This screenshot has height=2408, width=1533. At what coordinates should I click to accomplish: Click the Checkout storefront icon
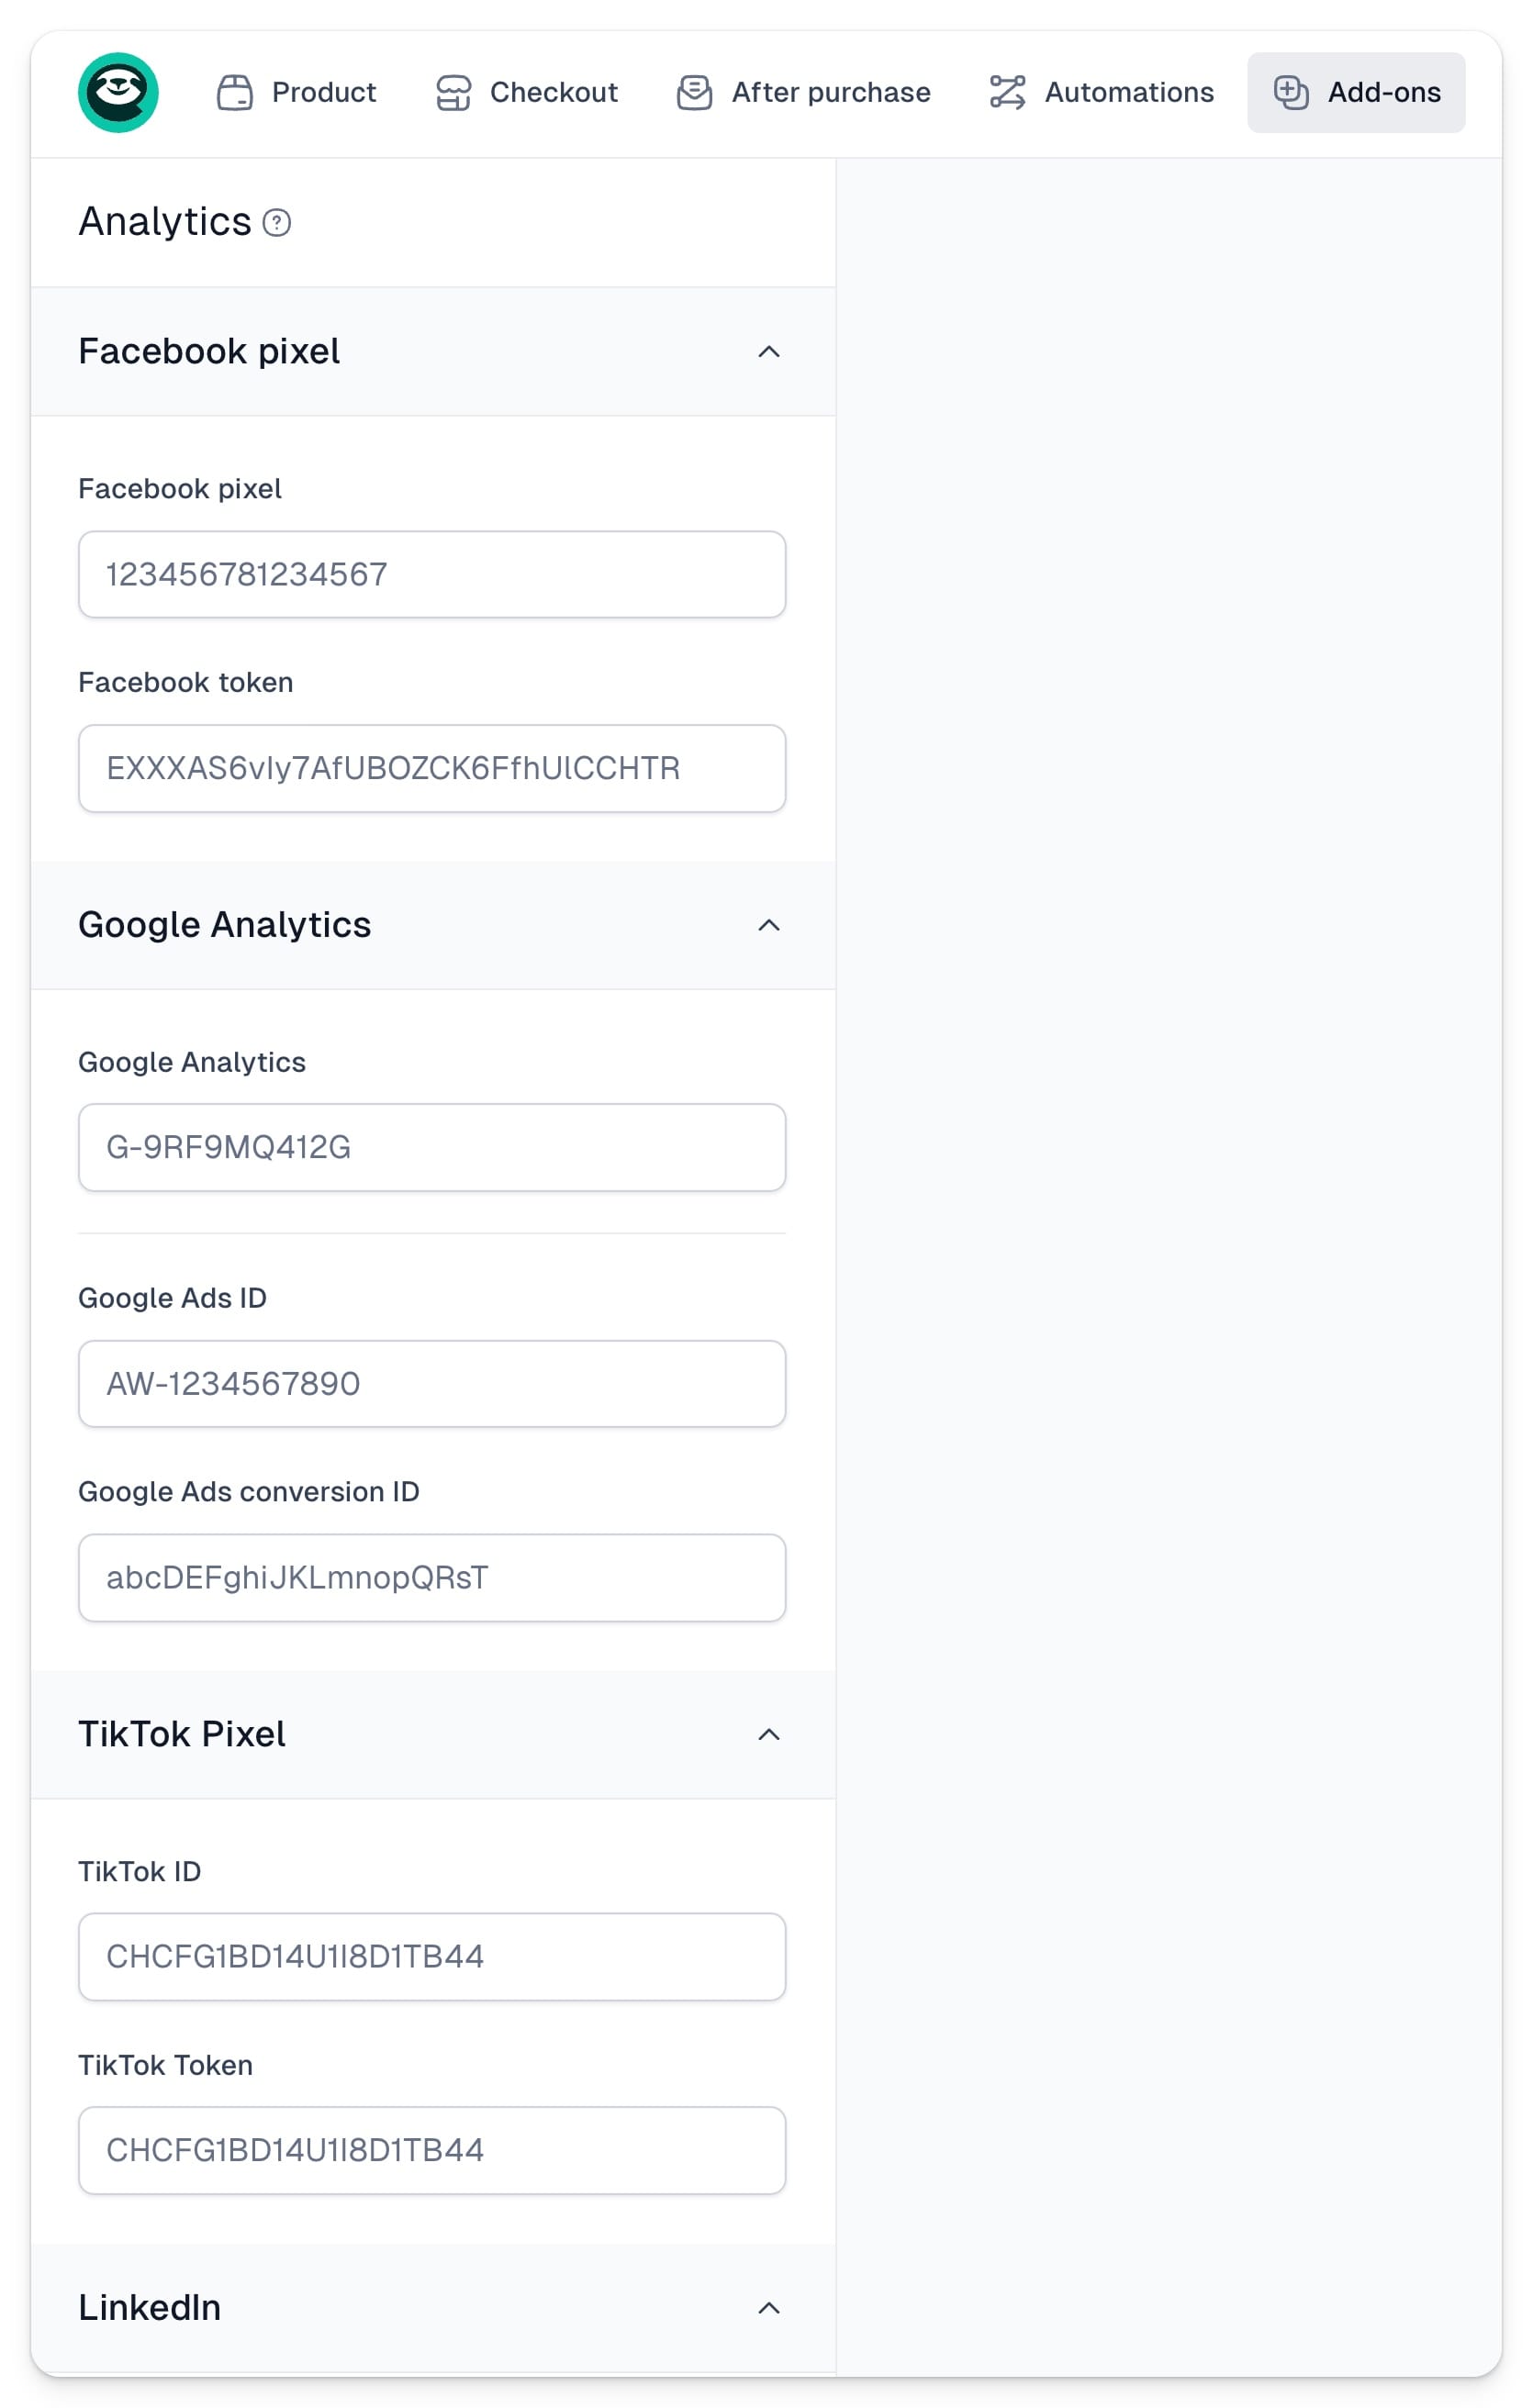453,92
